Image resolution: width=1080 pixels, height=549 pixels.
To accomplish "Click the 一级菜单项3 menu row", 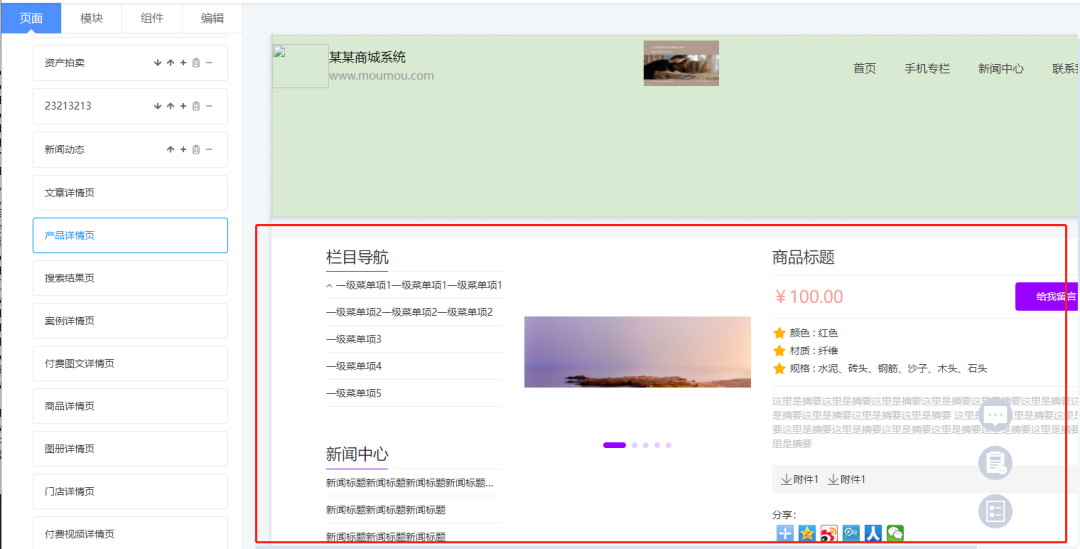I will (x=414, y=339).
